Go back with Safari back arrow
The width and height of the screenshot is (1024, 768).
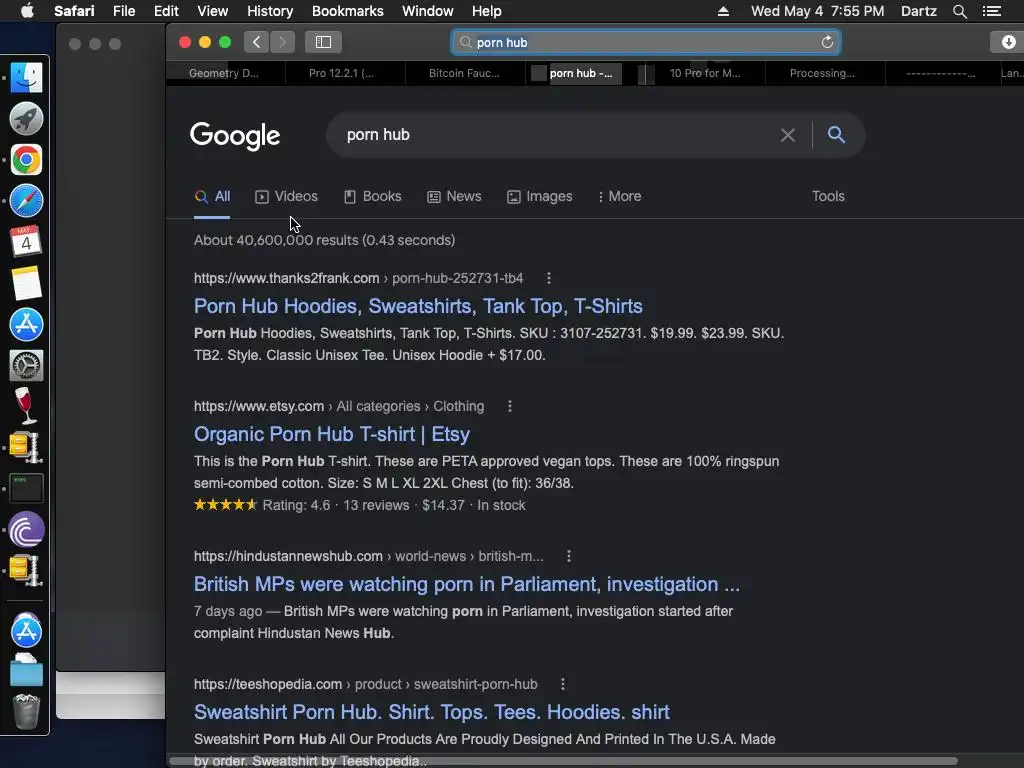click(257, 42)
